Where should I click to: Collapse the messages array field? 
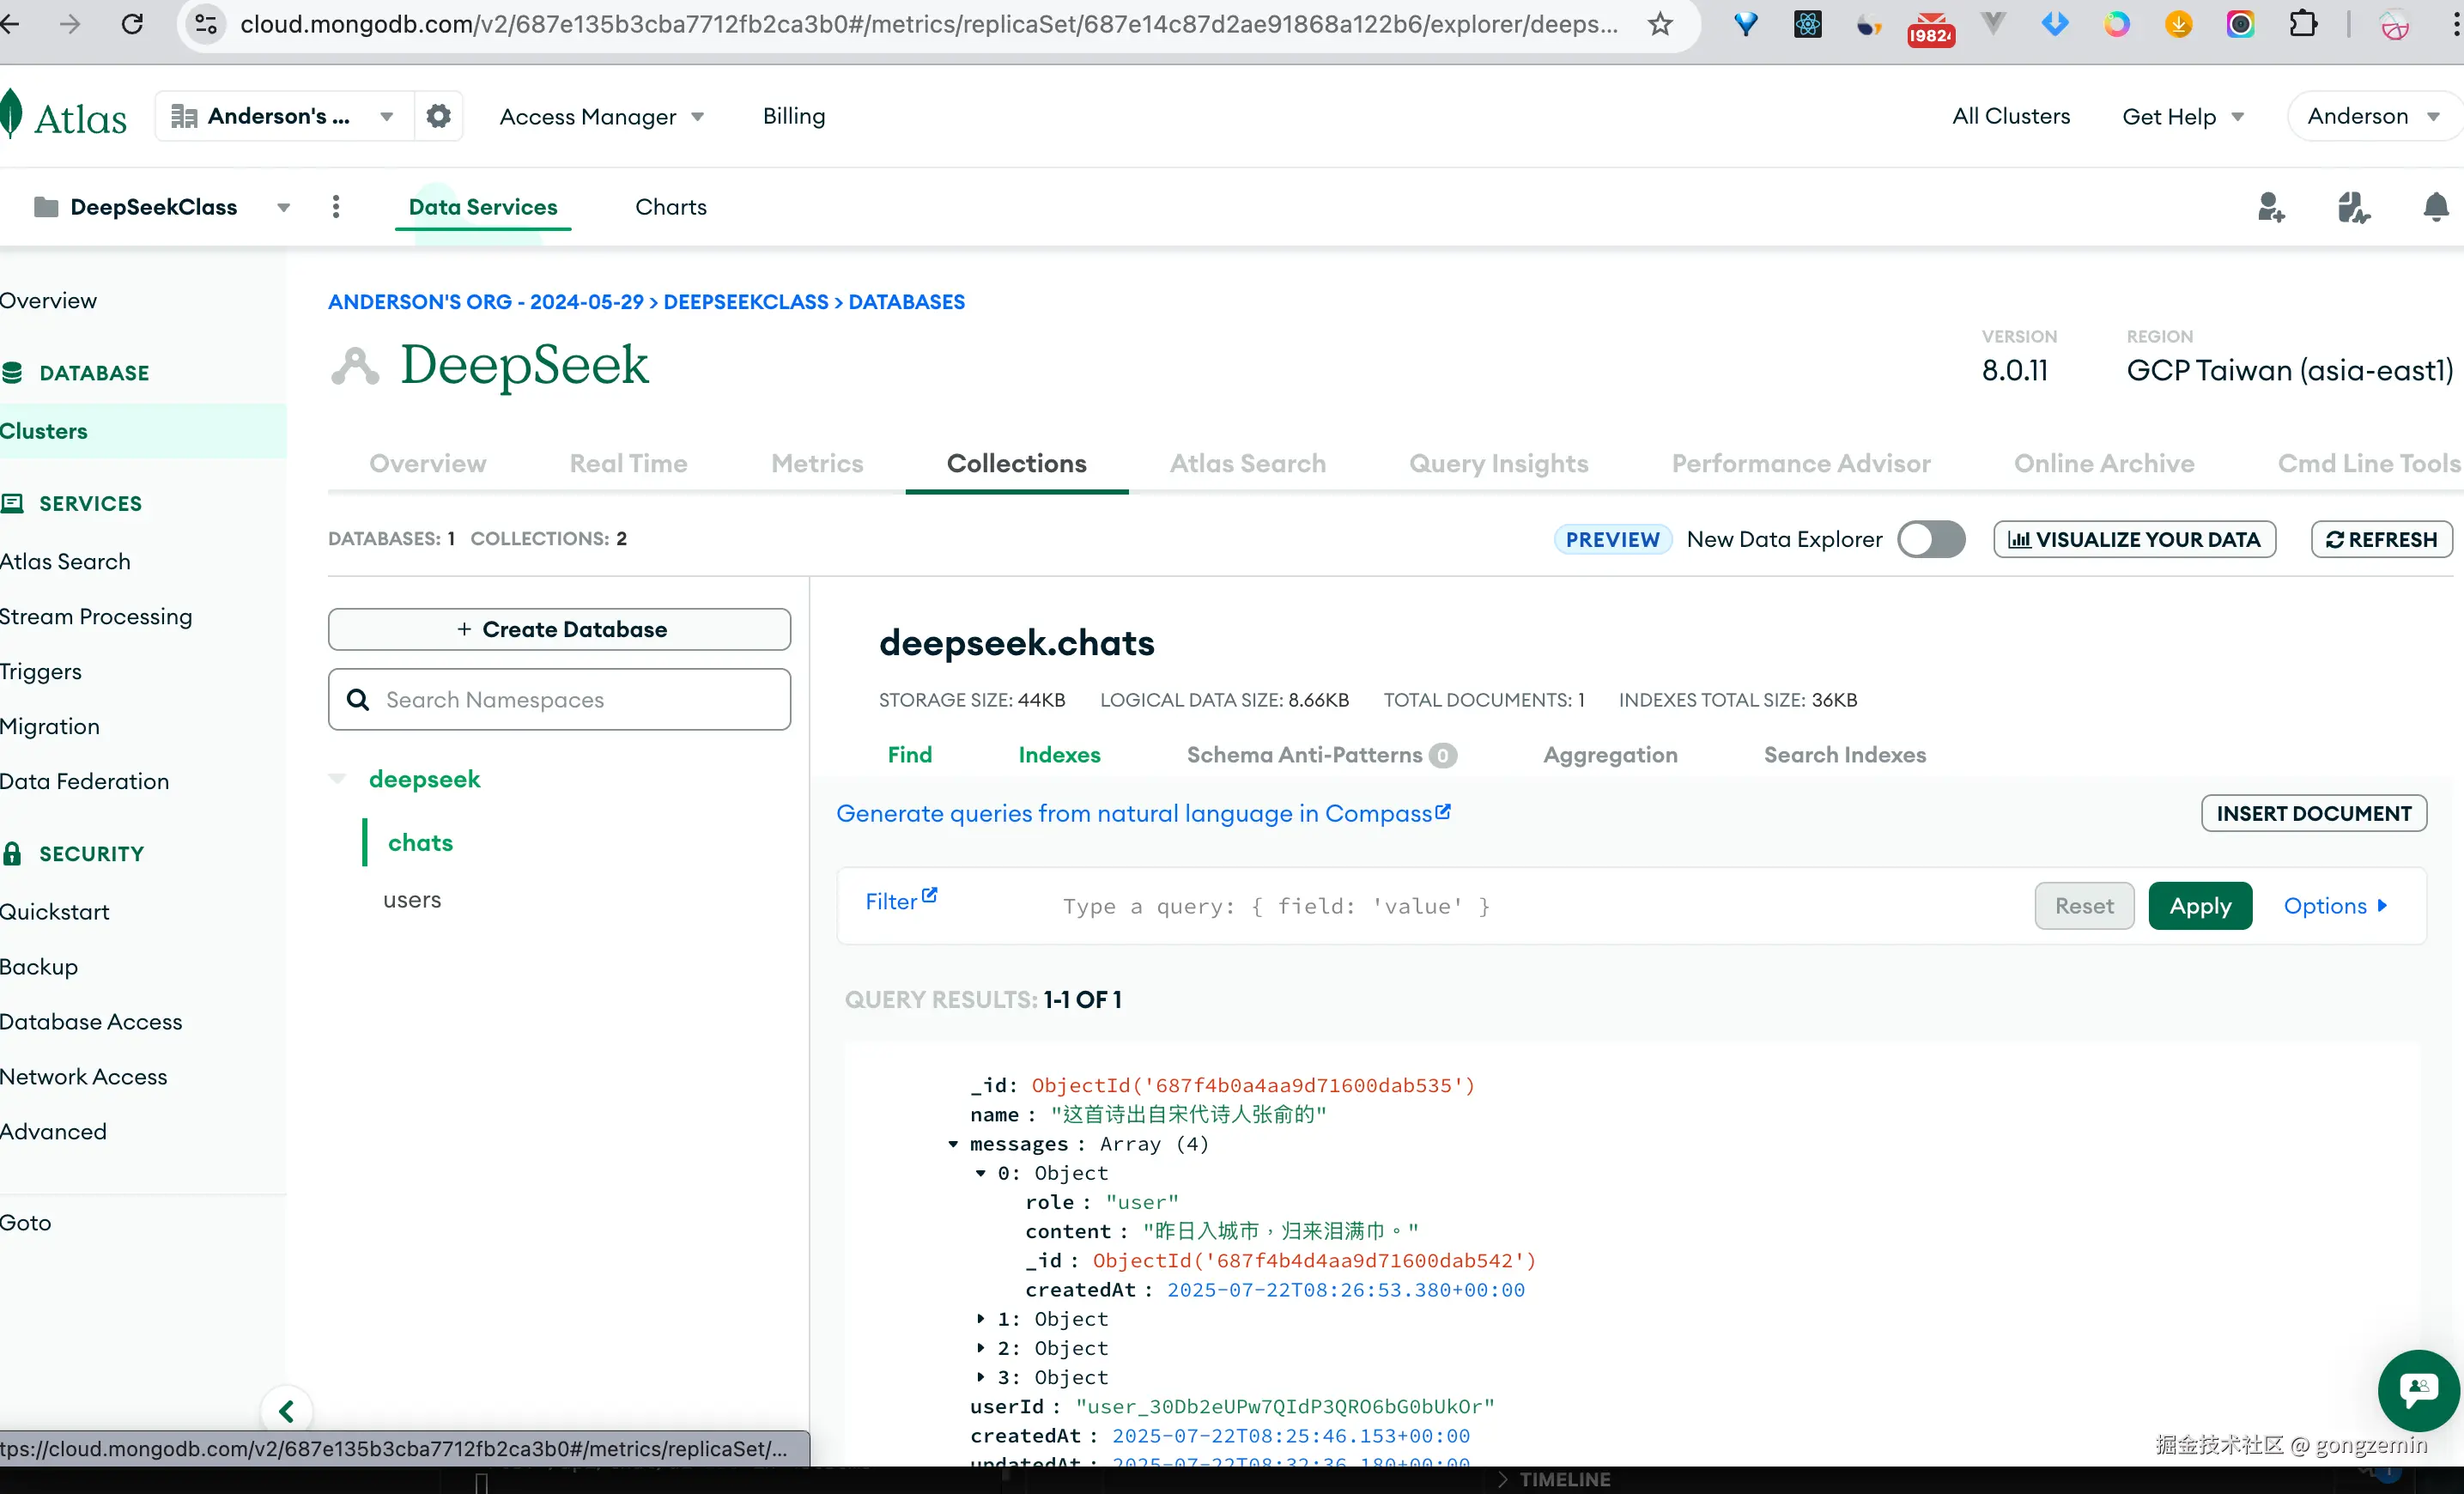[953, 1144]
